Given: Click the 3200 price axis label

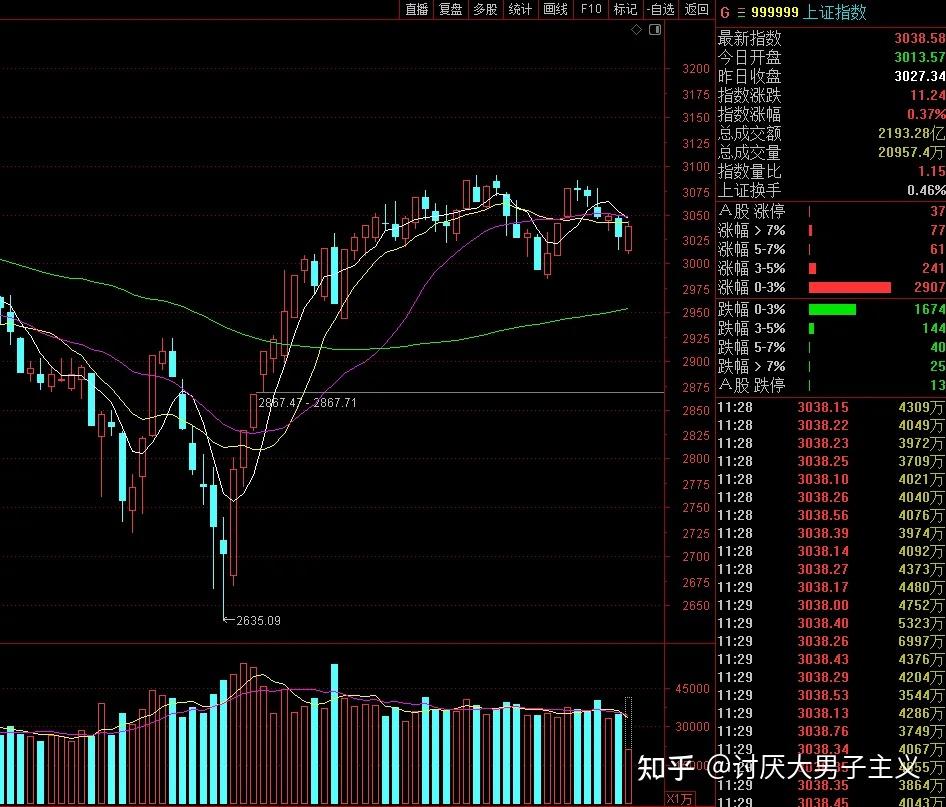Looking at the screenshot, I should [x=696, y=69].
